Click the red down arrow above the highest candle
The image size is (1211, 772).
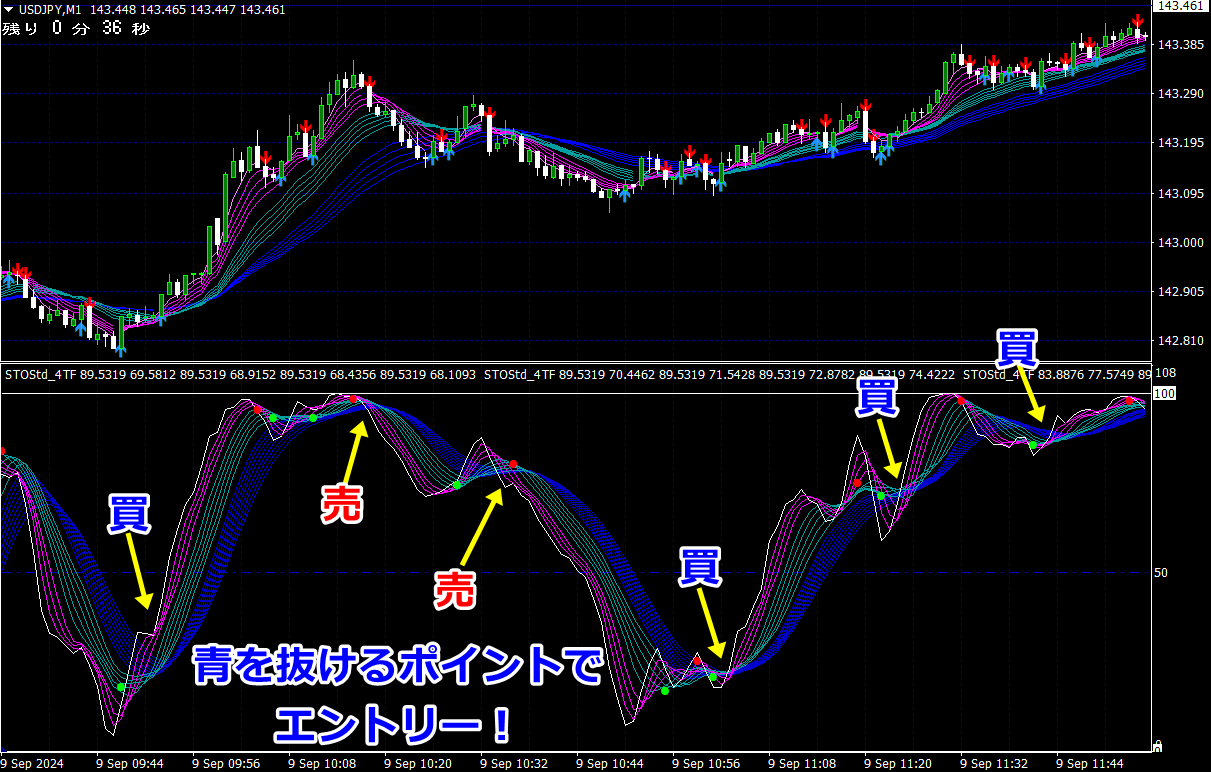[x=1138, y=22]
